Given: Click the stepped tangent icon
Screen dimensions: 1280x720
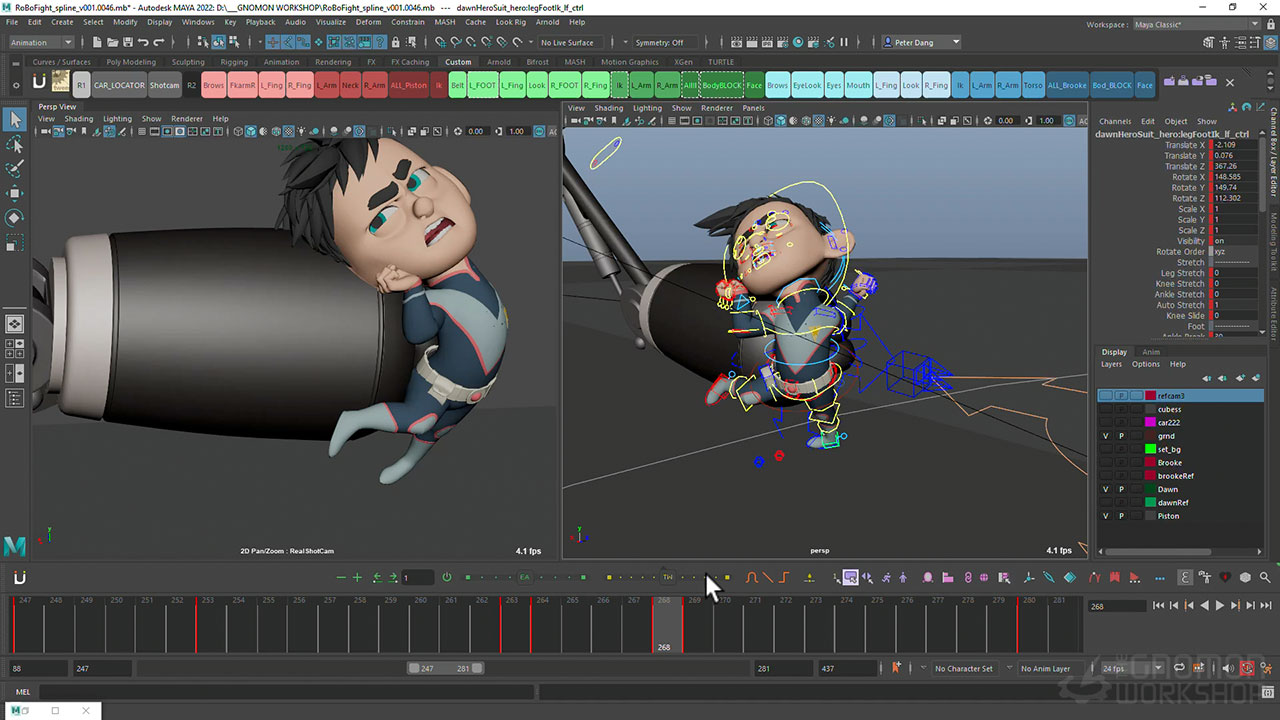Looking at the screenshot, I should tap(784, 577).
